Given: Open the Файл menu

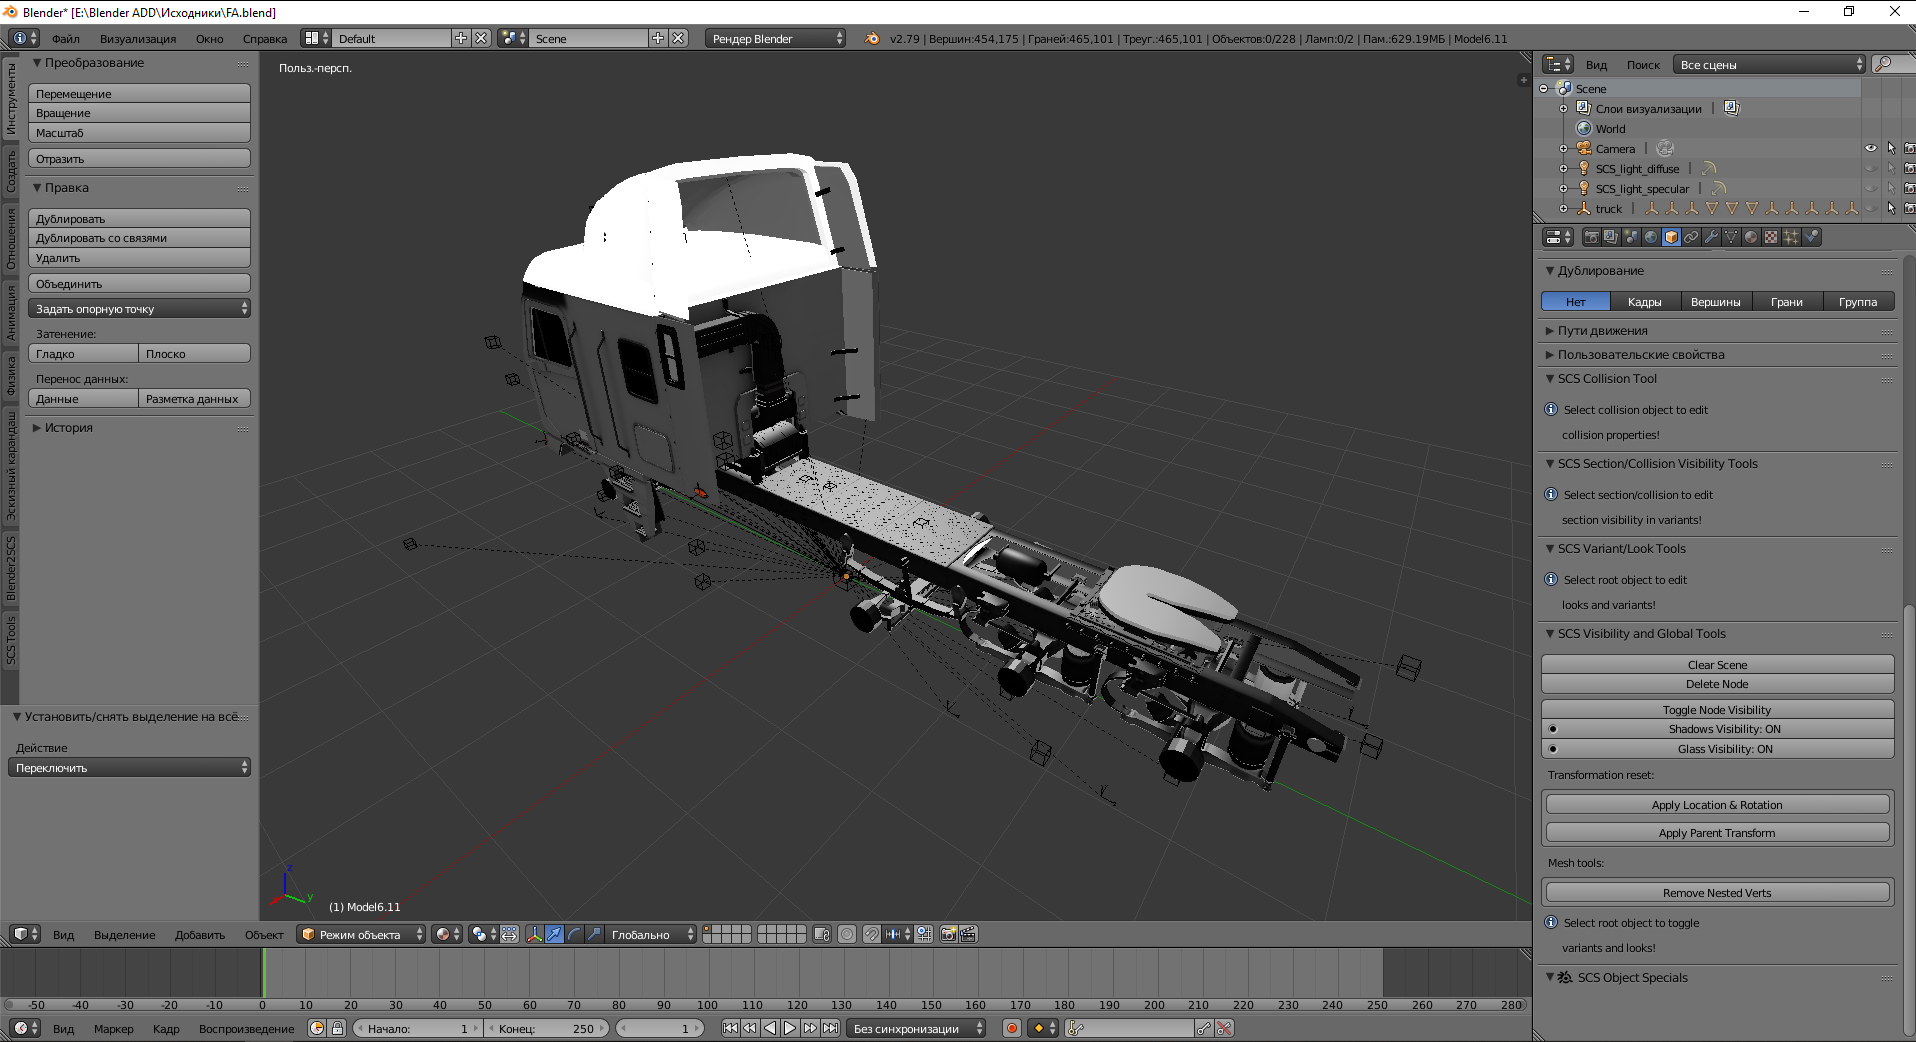Looking at the screenshot, I should 66,39.
